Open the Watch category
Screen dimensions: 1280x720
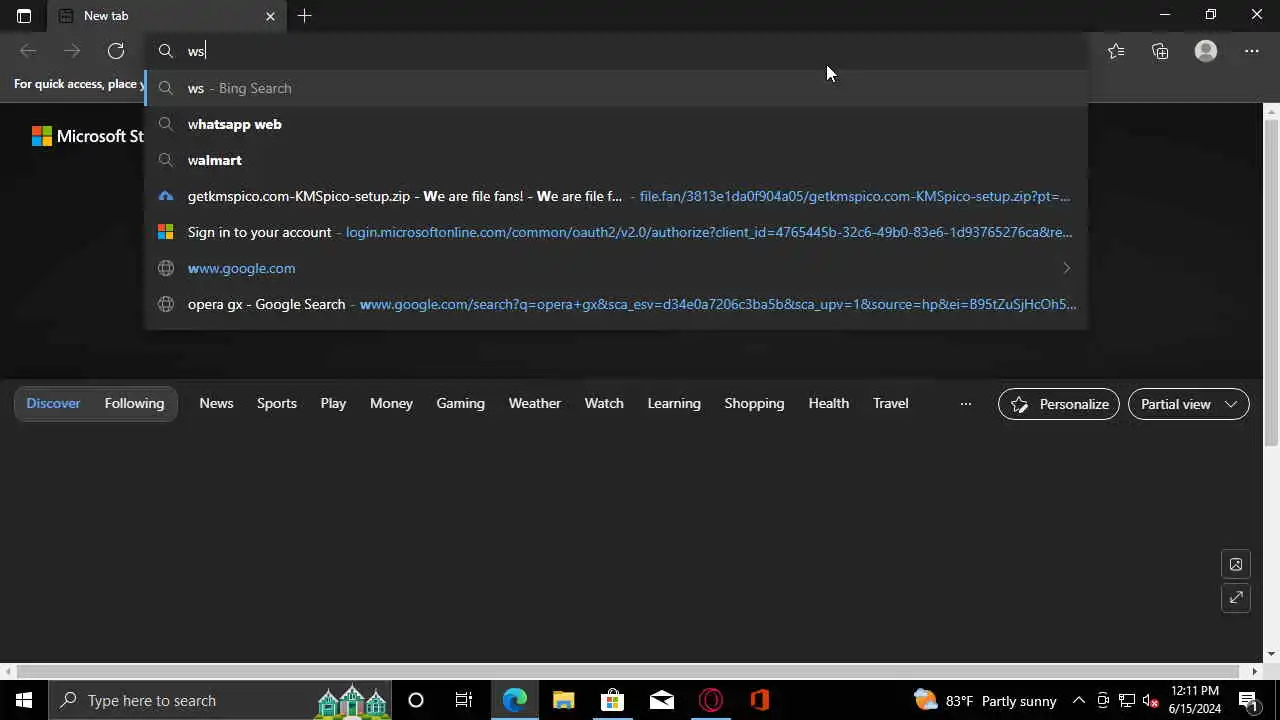click(604, 403)
